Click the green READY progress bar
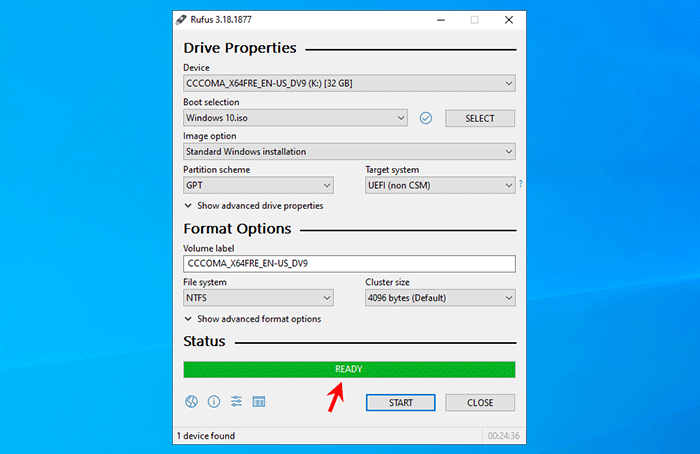Screen dimensions: 700x454 pos(349,370)
